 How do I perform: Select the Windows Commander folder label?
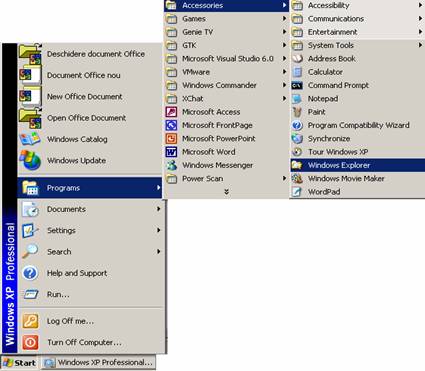click(219, 85)
